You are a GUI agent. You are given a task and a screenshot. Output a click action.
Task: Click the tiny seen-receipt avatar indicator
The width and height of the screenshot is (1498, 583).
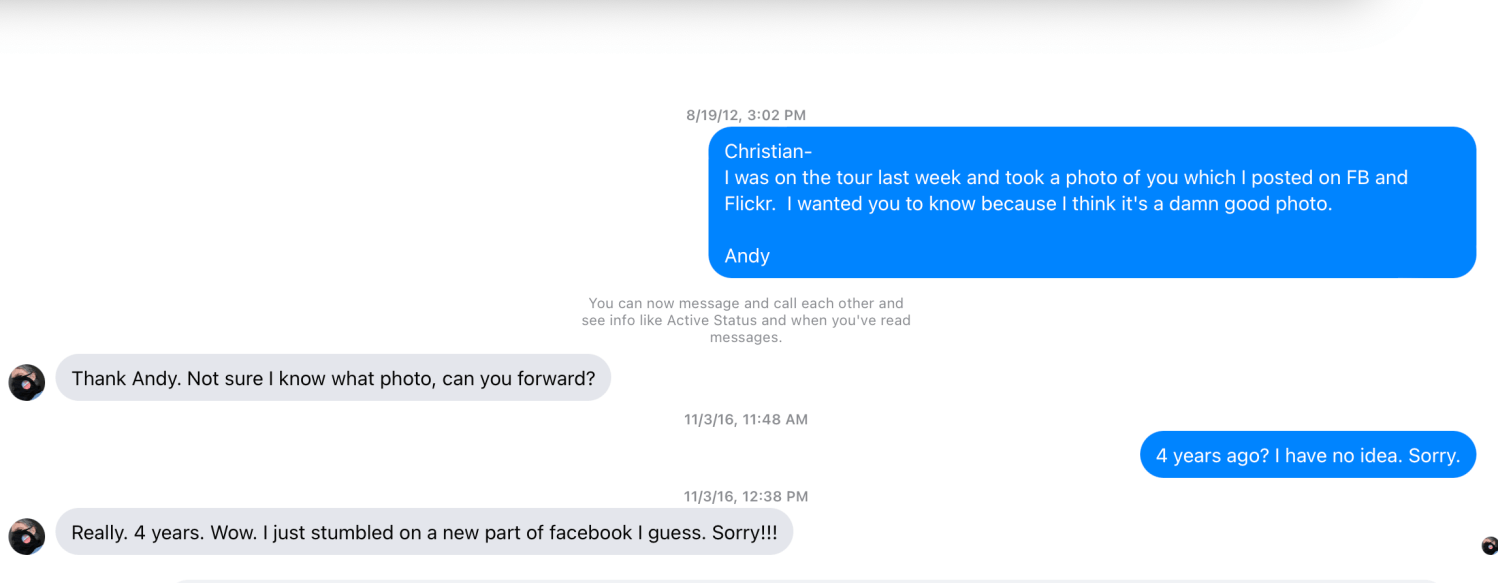(1489, 545)
